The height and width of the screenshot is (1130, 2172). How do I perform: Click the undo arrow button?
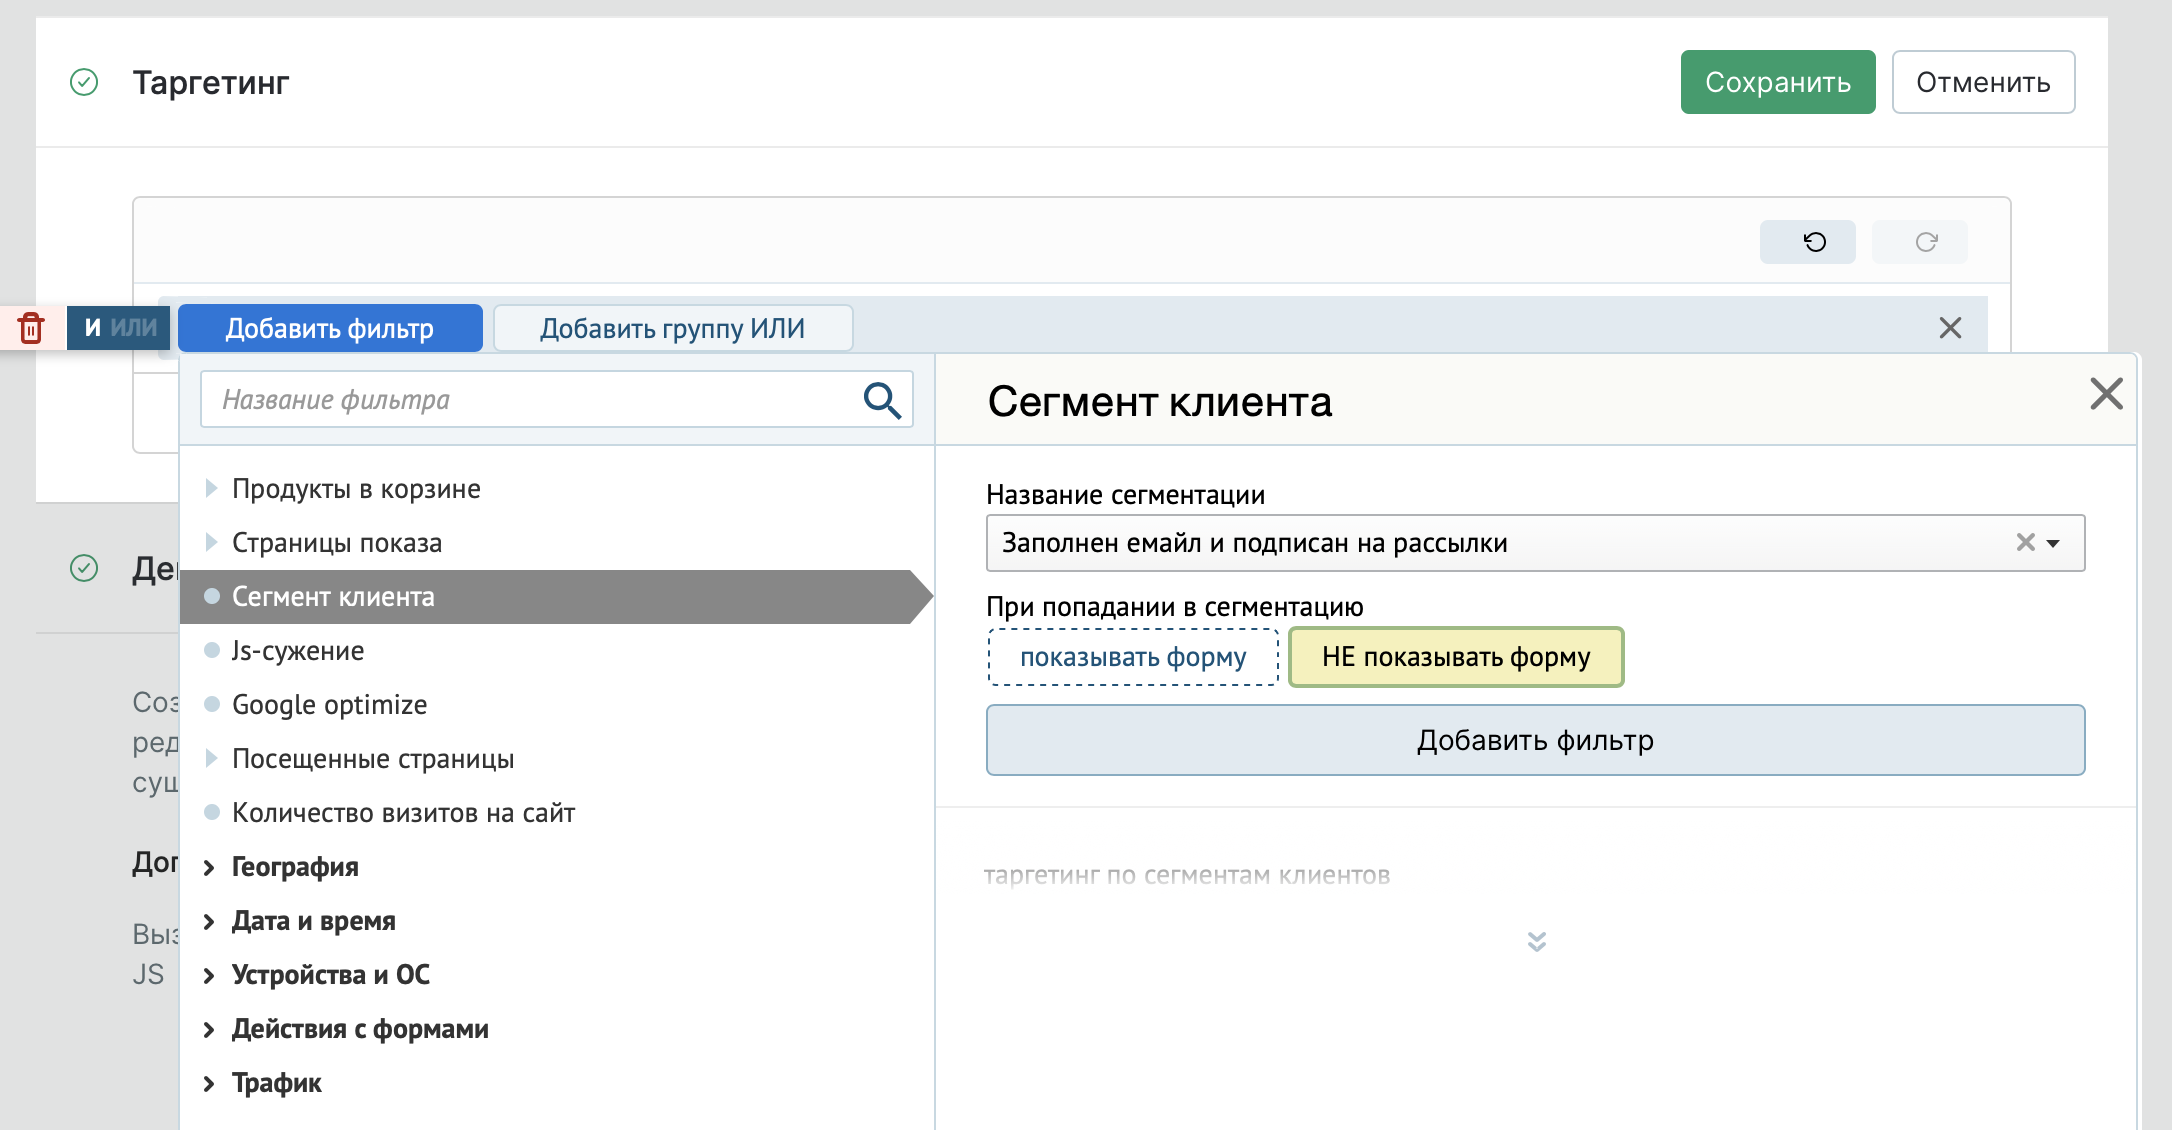(x=1807, y=242)
